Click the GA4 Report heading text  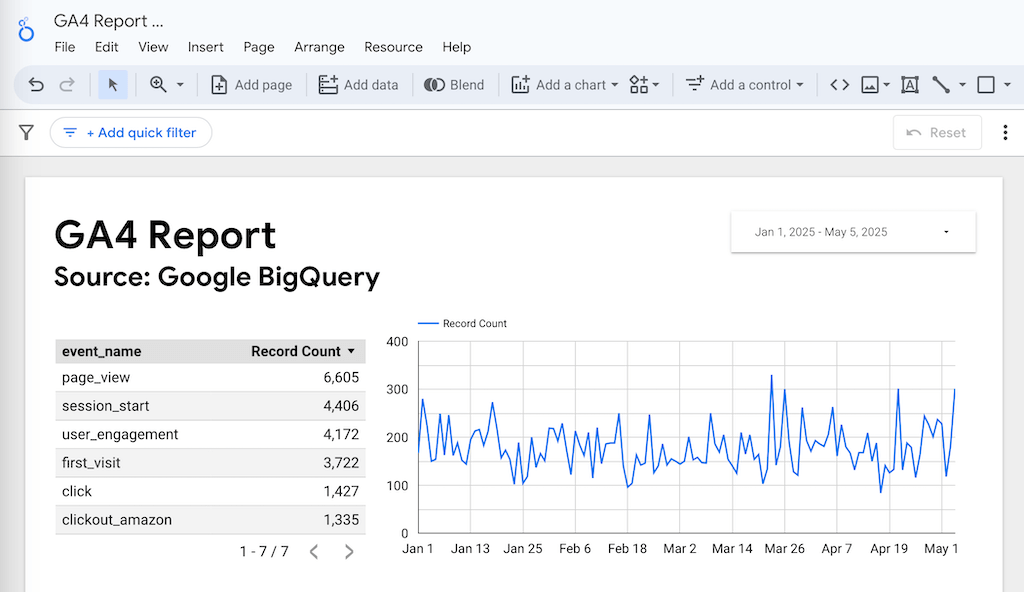click(x=165, y=235)
